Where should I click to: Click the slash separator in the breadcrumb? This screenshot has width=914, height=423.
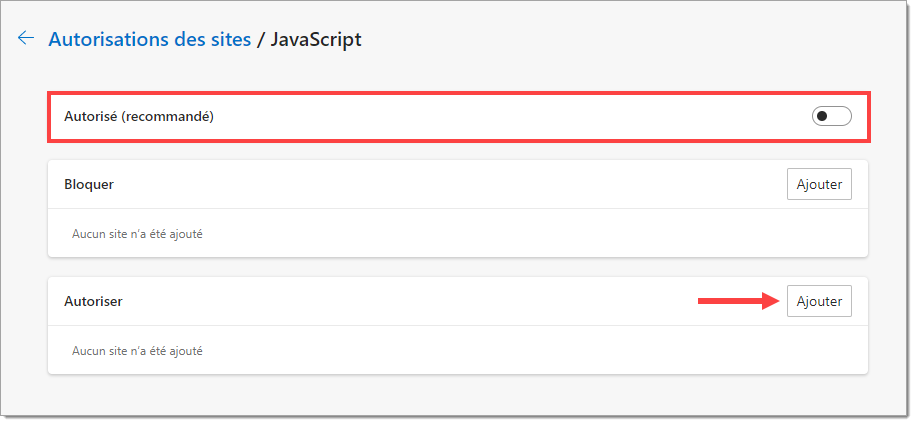[x=261, y=40]
